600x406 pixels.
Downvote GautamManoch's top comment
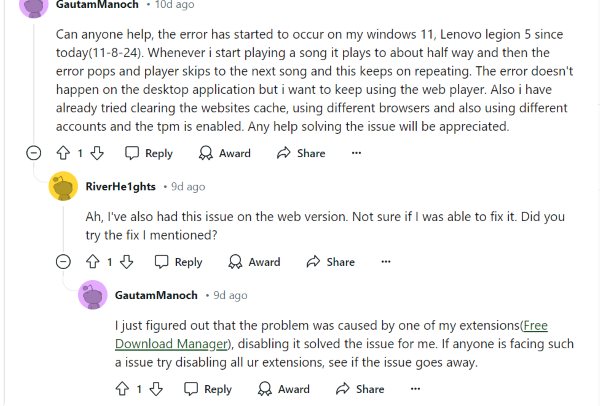click(97, 153)
